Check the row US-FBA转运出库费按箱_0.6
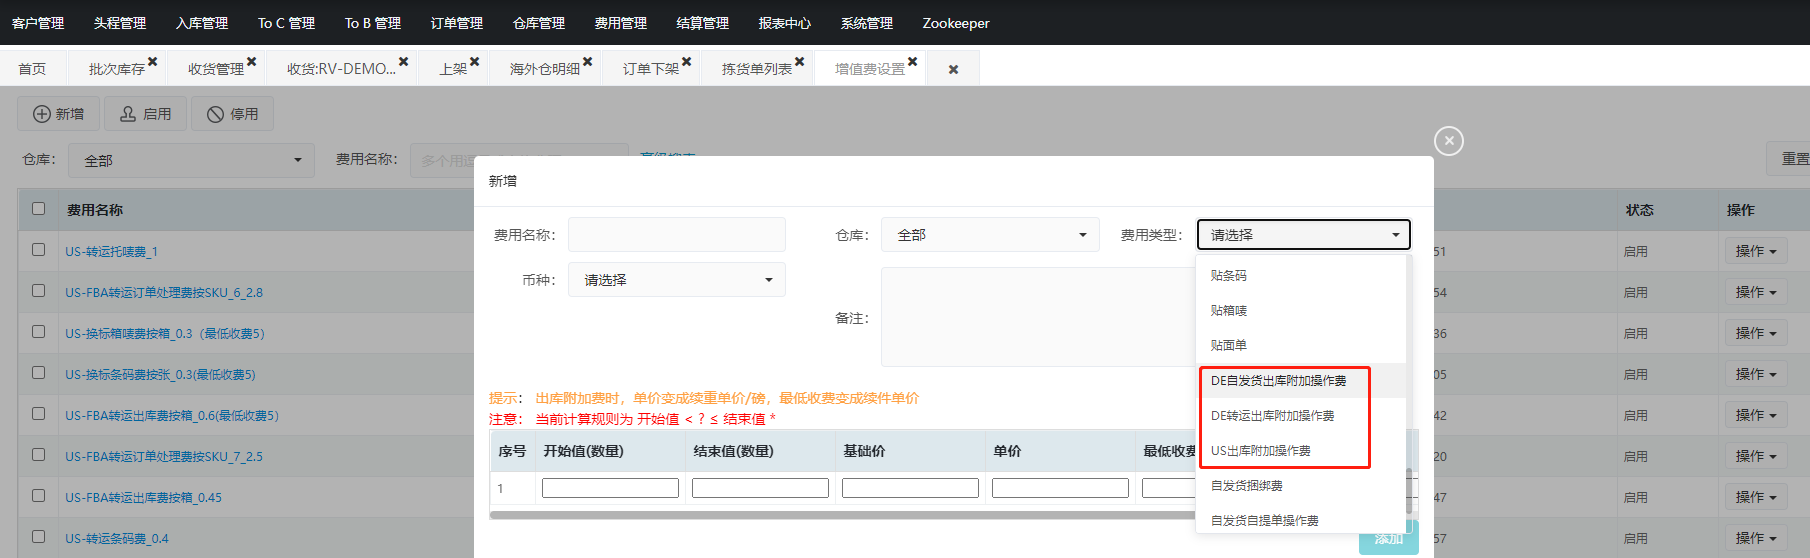 [39, 414]
